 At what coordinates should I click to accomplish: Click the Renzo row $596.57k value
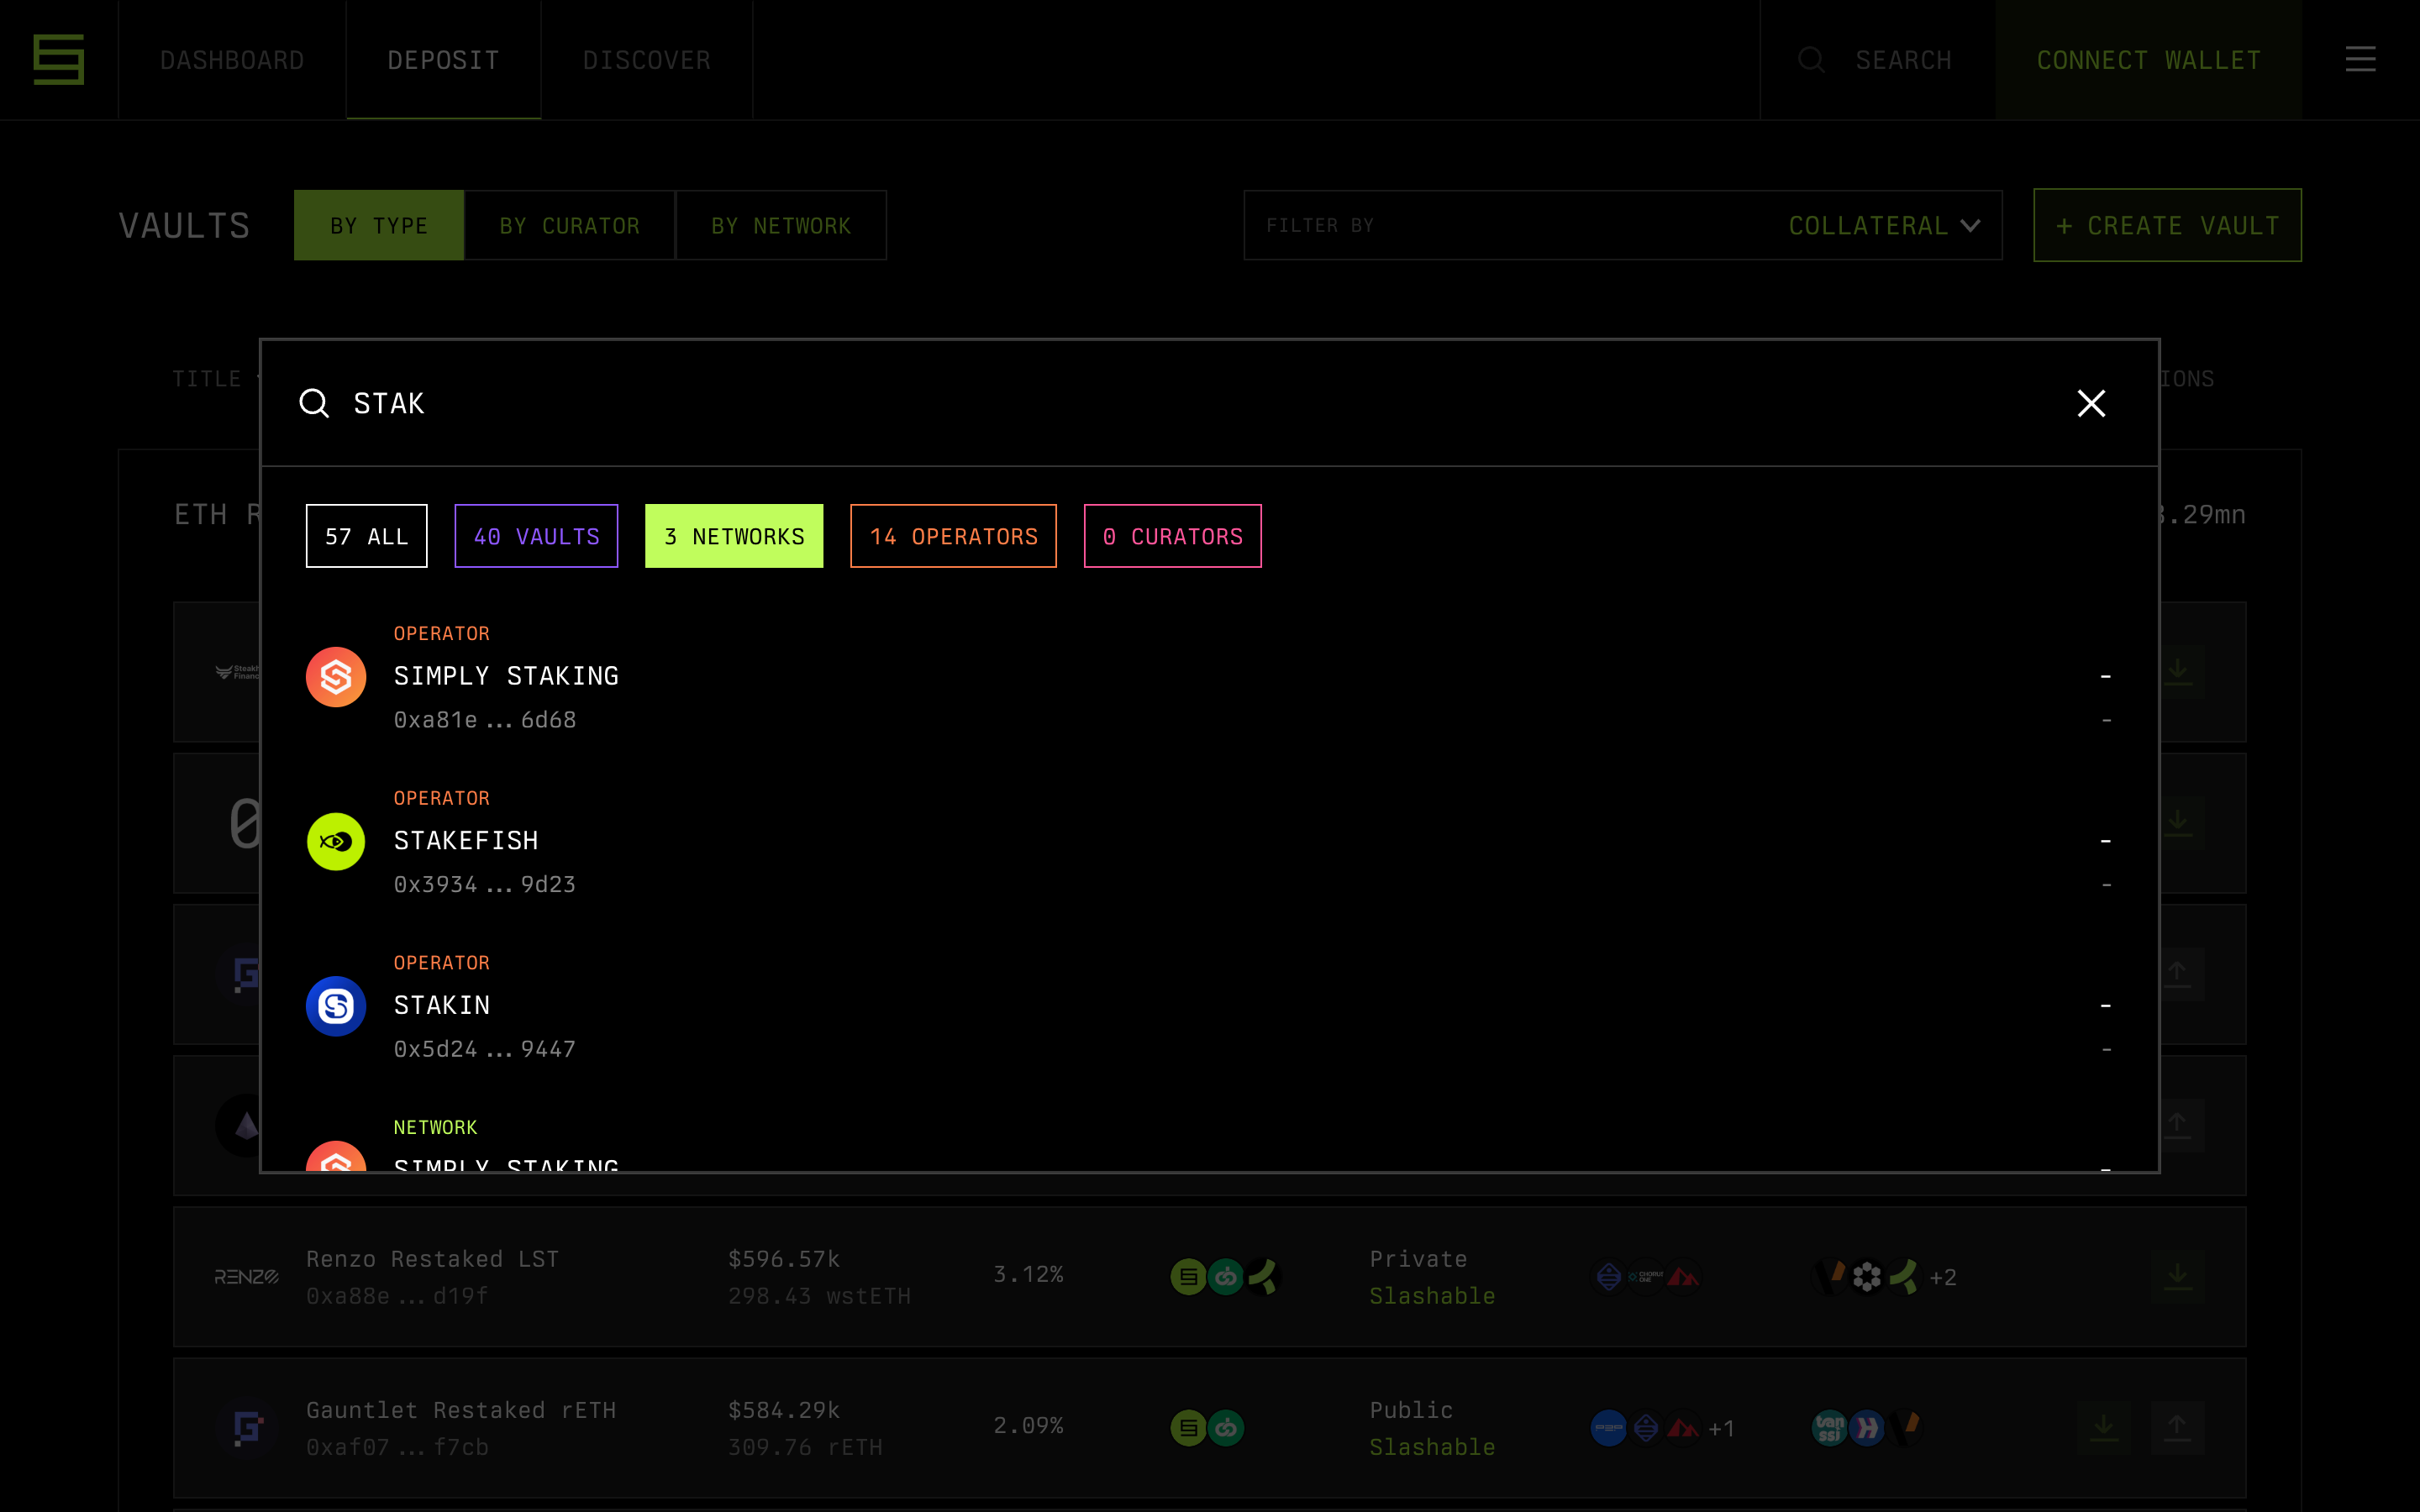[x=784, y=1259]
